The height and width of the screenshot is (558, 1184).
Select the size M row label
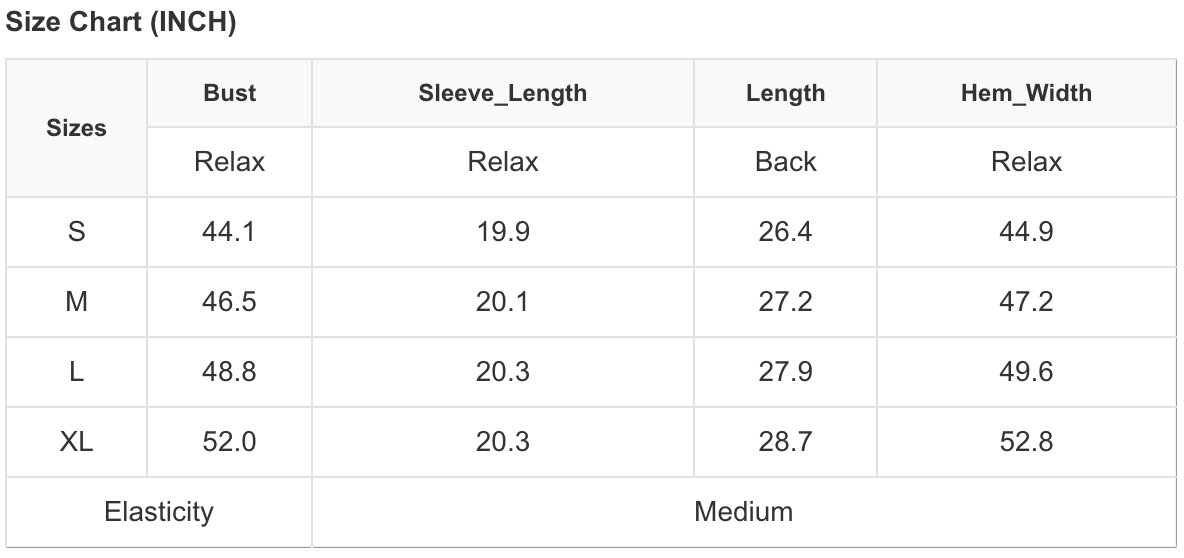pos(77,302)
